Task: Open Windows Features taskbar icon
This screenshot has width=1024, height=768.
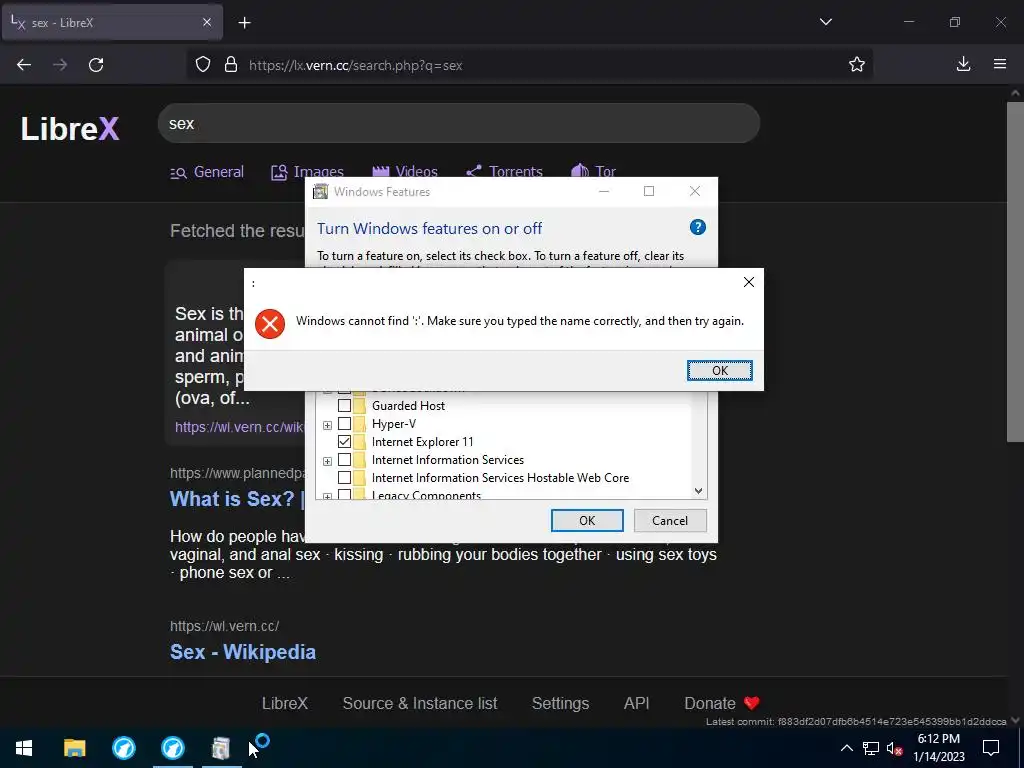Action: 221,748
